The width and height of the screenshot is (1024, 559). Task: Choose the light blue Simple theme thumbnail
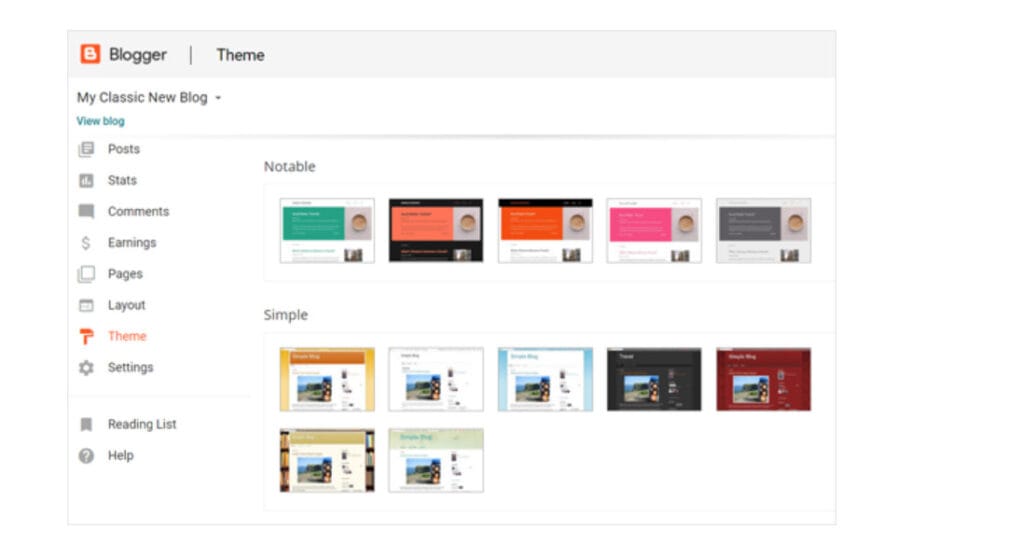click(545, 379)
